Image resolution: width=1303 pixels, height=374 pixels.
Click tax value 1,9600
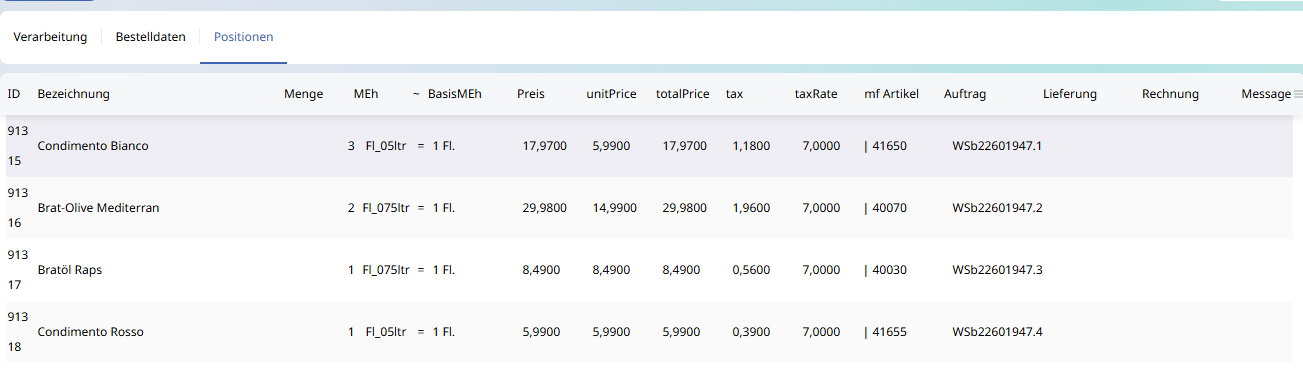point(751,208)
